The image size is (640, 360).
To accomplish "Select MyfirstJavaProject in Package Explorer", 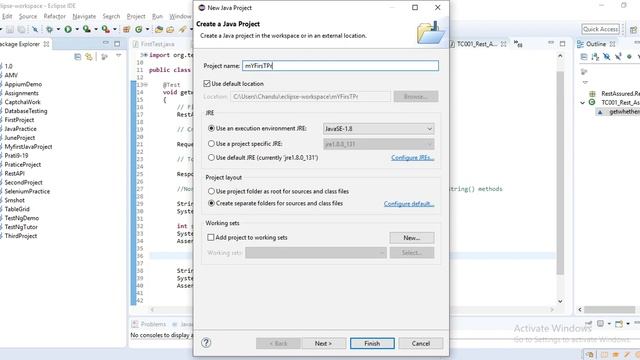I will 28,147.
